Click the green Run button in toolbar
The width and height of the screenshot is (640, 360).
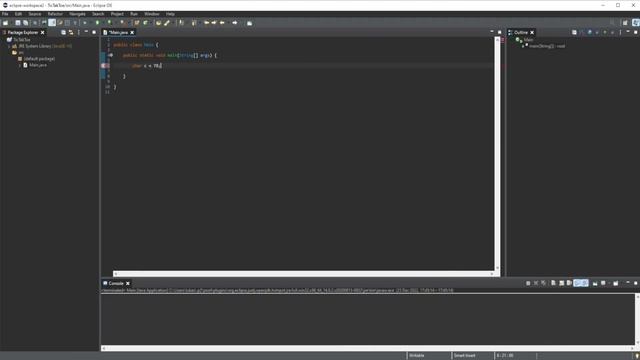pos(98,23)
